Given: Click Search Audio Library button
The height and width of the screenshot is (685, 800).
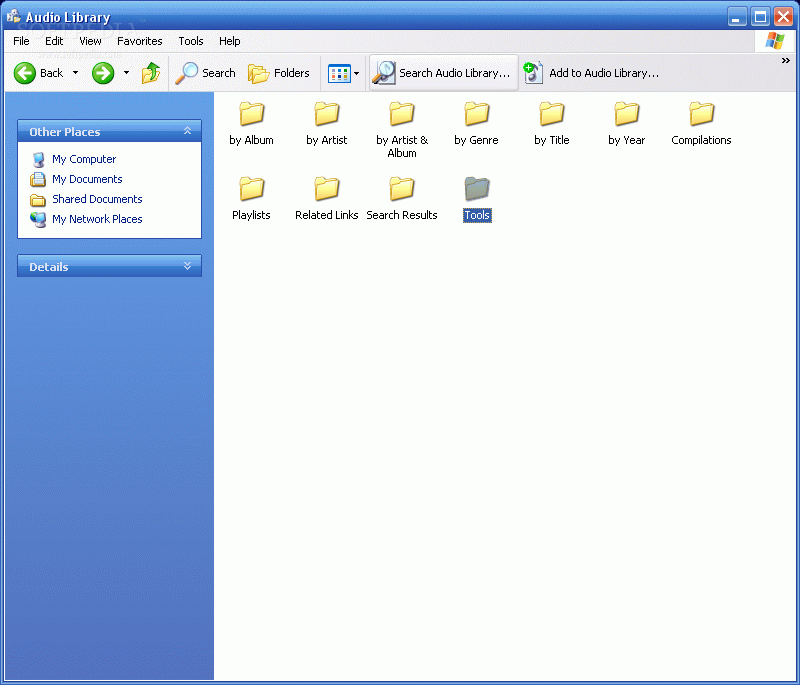Looking at the screenshot, I should coord(443,73).
